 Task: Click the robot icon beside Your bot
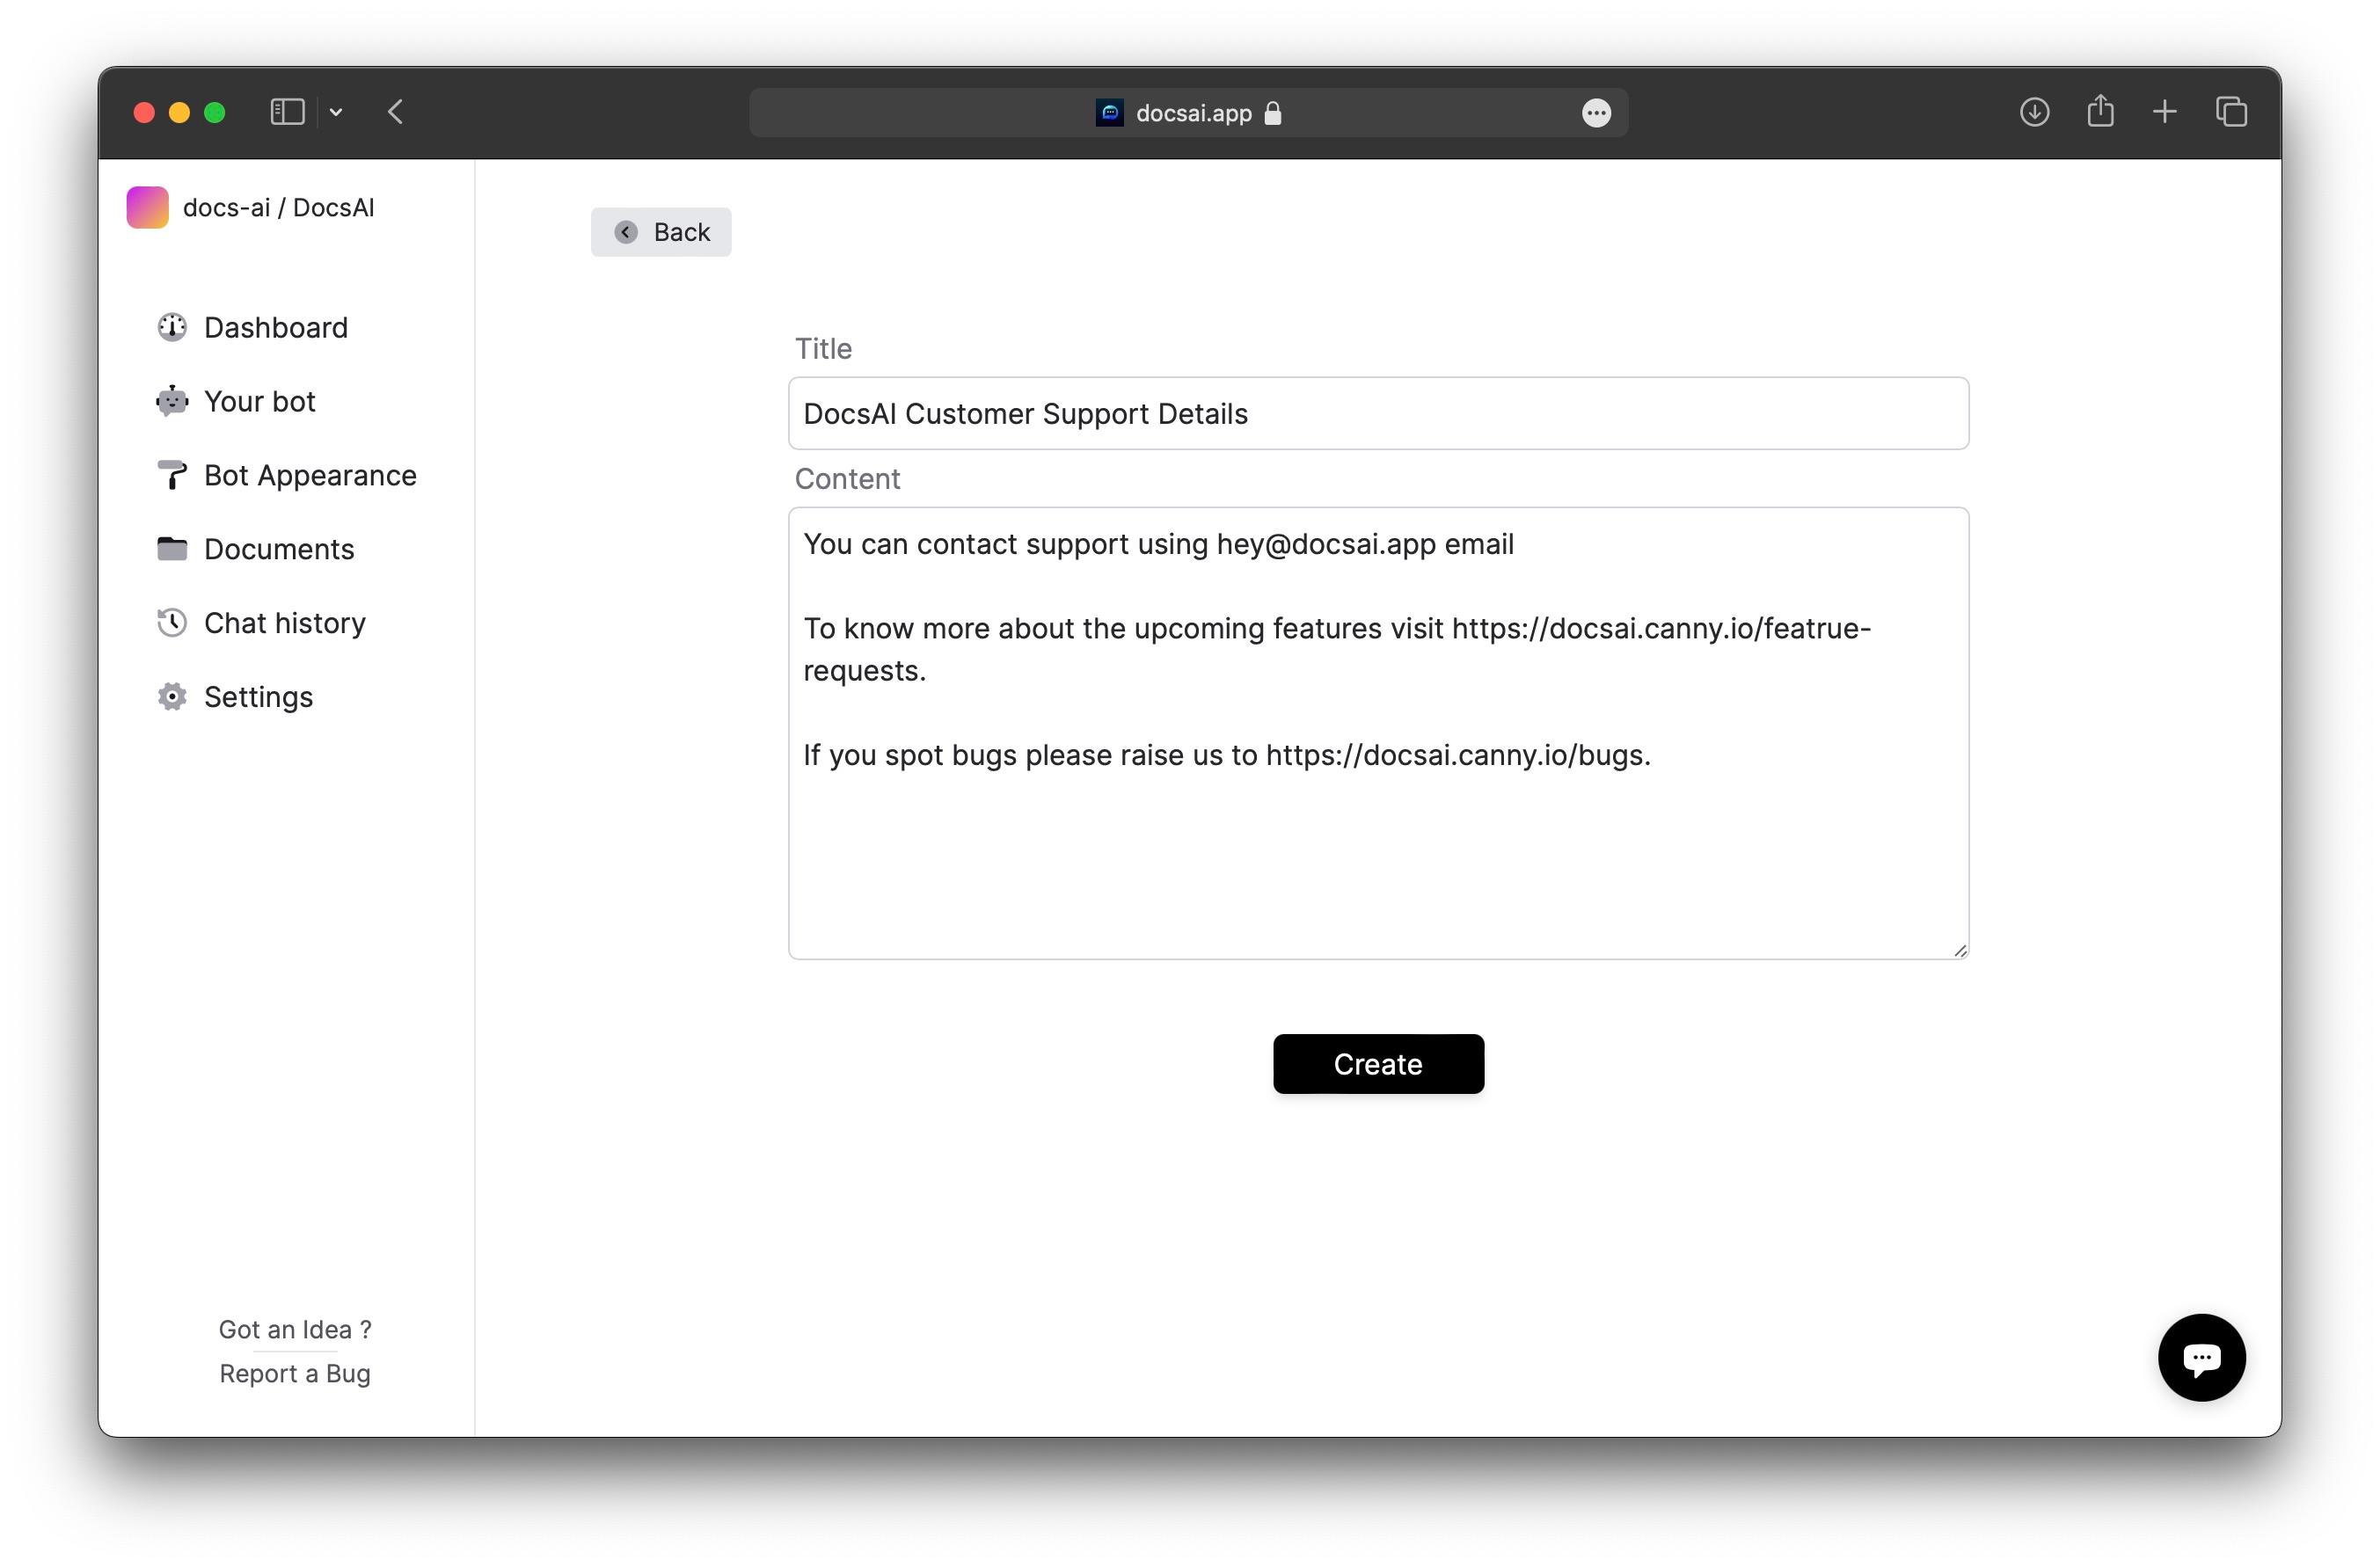point(172,401)
